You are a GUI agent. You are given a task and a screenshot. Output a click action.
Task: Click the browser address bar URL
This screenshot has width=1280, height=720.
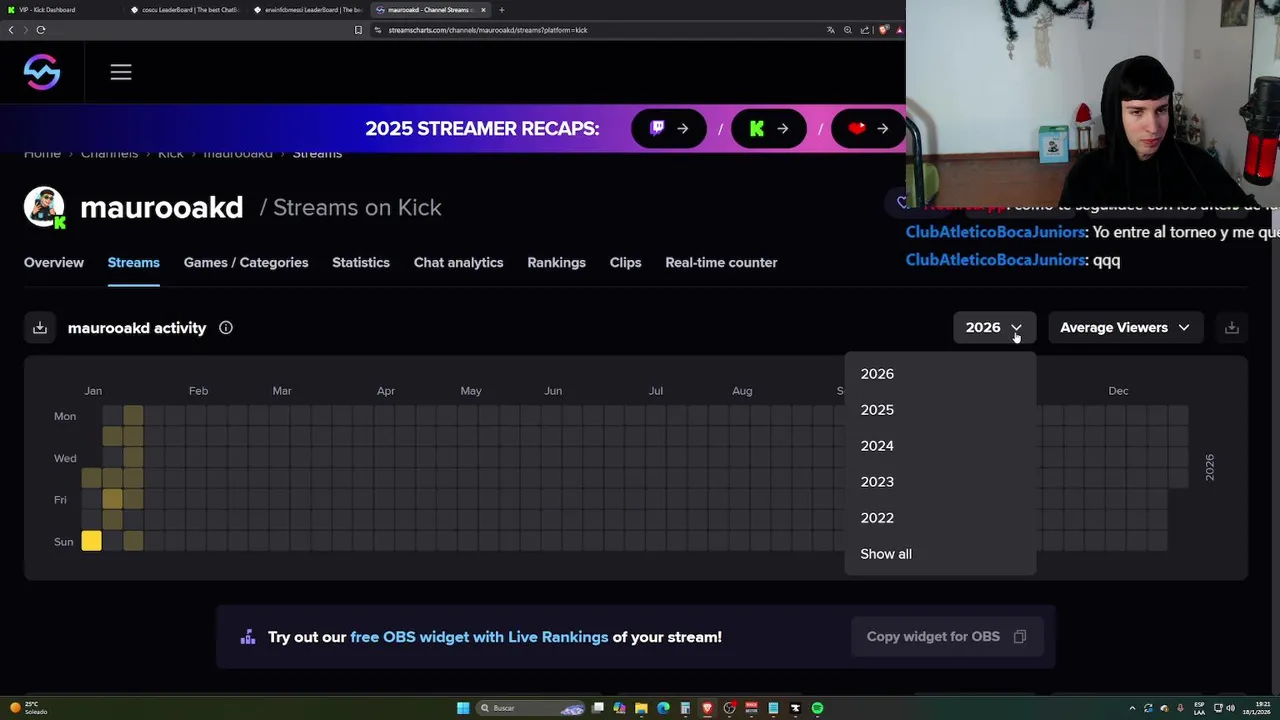tap(488, 30)
